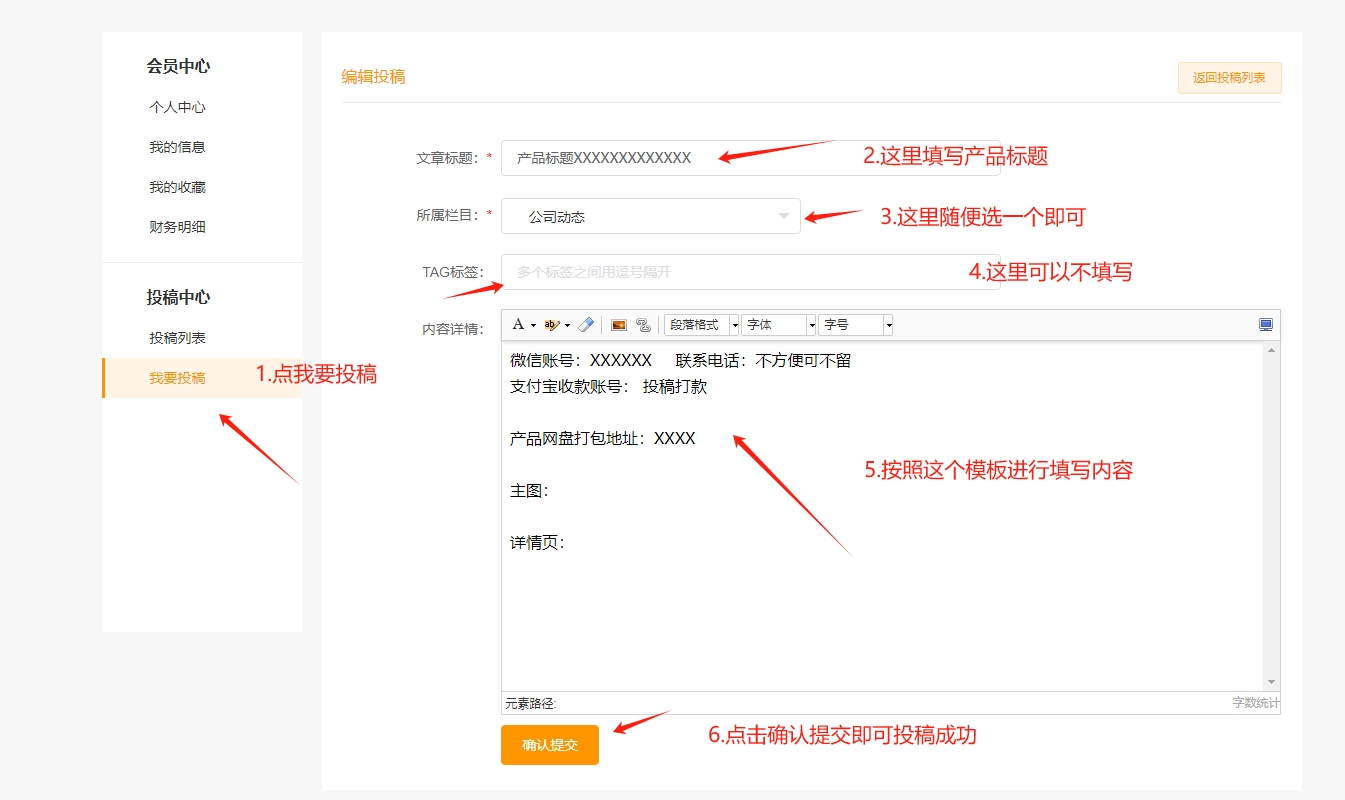The width and height of the screenshot is (1345, 800).
Task: Click the clear formatting eraser icon
Action: [586, 323]
